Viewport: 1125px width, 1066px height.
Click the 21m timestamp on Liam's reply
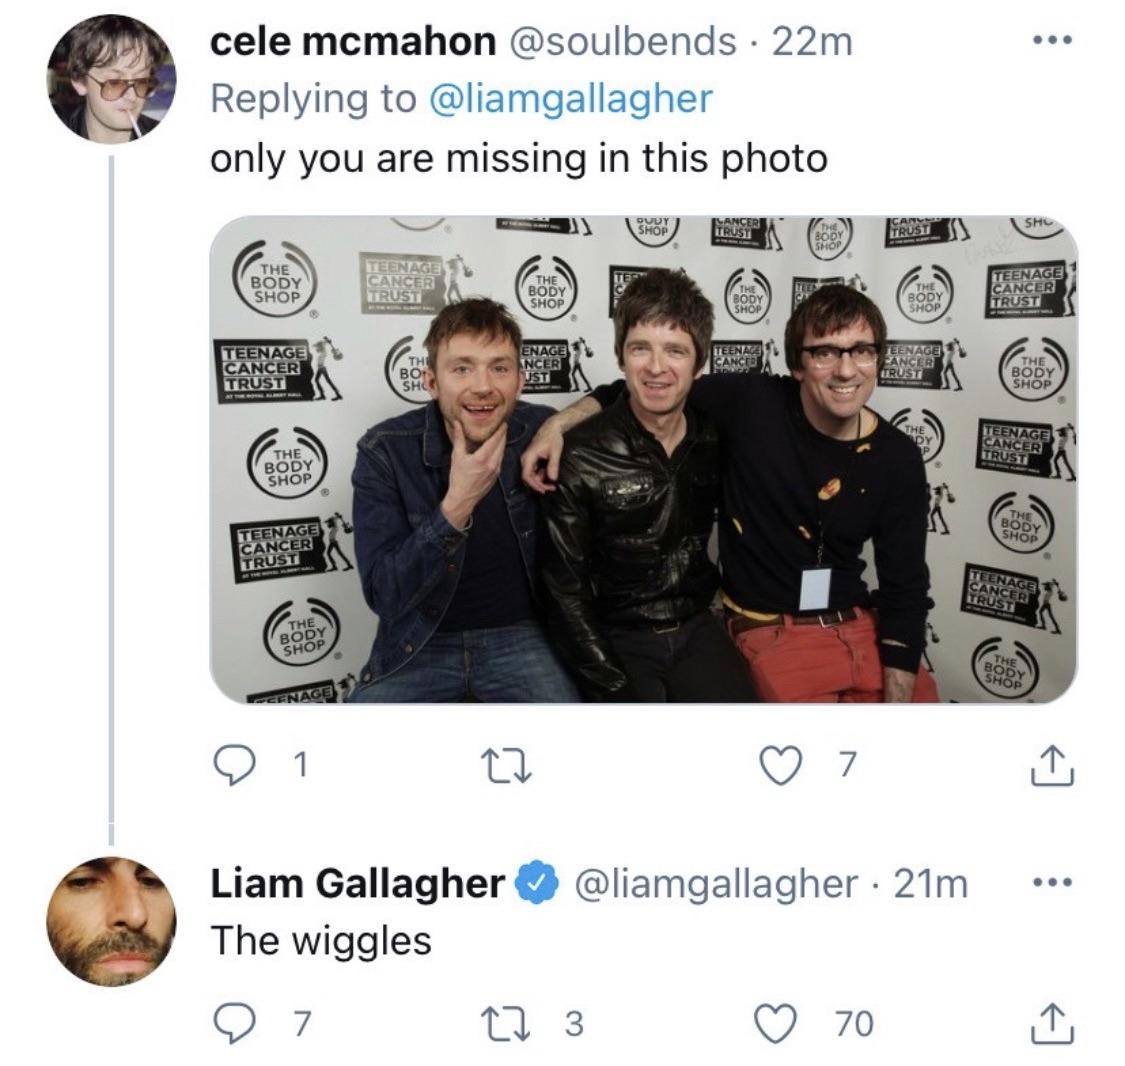click(931, 884)
